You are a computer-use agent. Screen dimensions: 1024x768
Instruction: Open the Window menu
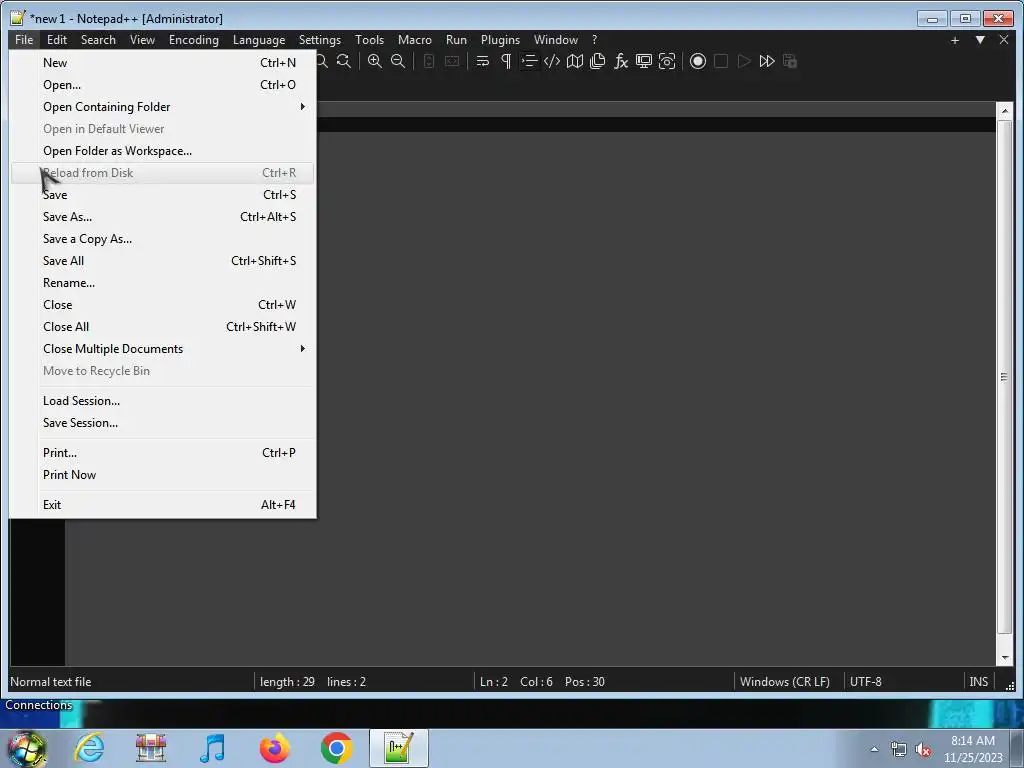tap(556, 40)
